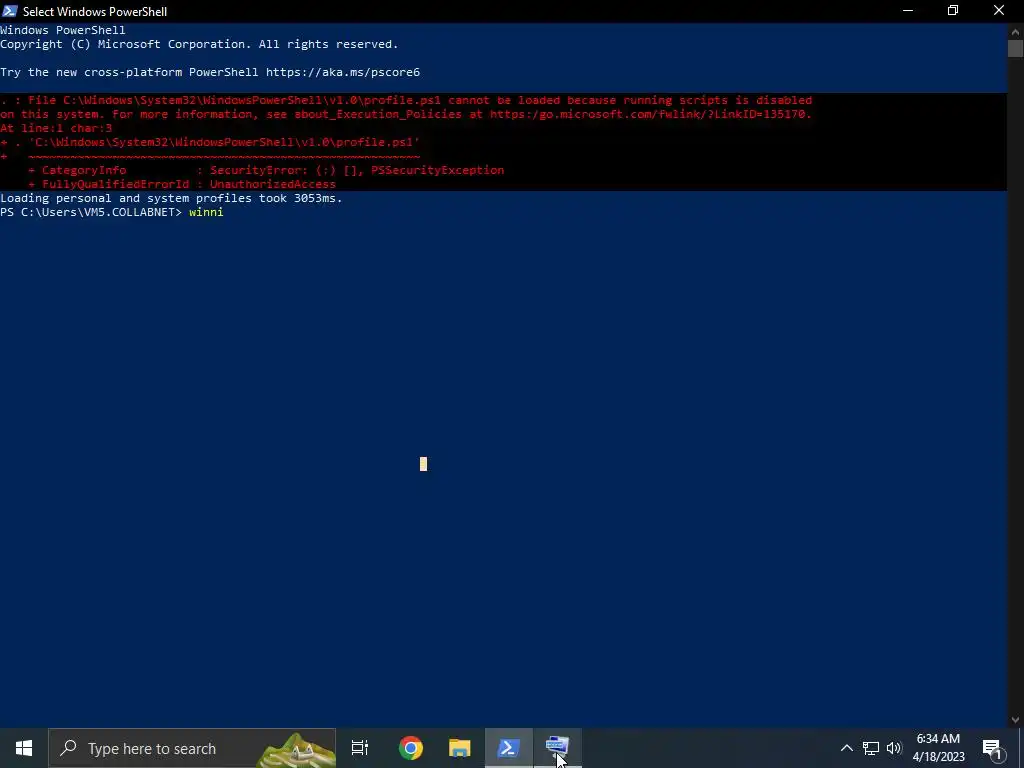
Task: Minimize the PowerShell window
Action: tap(908, 11)
